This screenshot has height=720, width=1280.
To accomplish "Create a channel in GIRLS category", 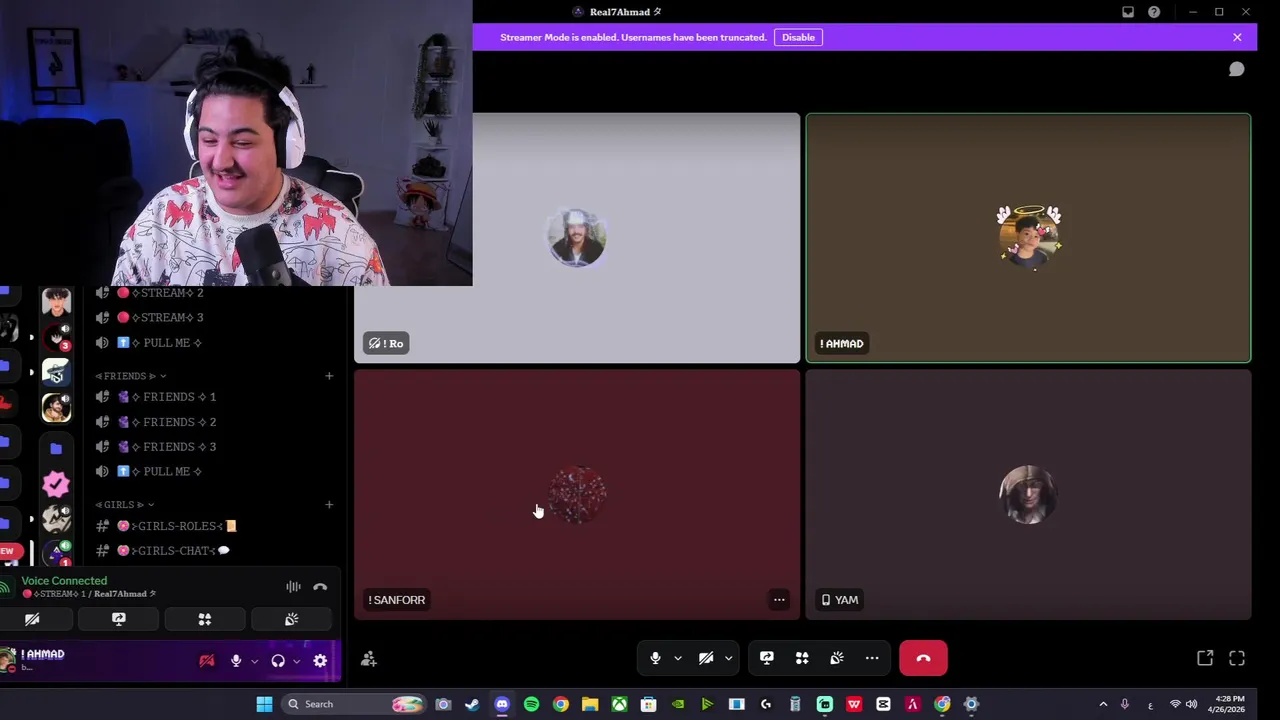I will click(329, 505).
